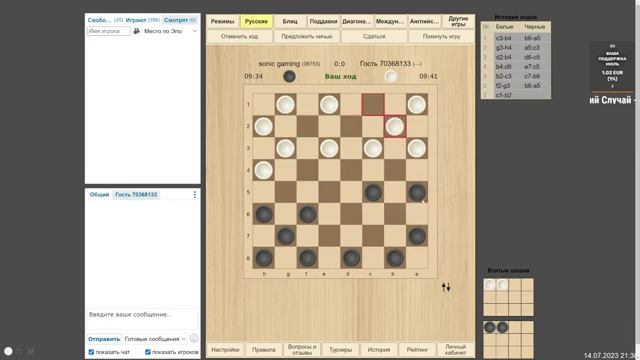
Task: Switch to the 'Блиц' mode tab
Action: (x=290, y=21)
